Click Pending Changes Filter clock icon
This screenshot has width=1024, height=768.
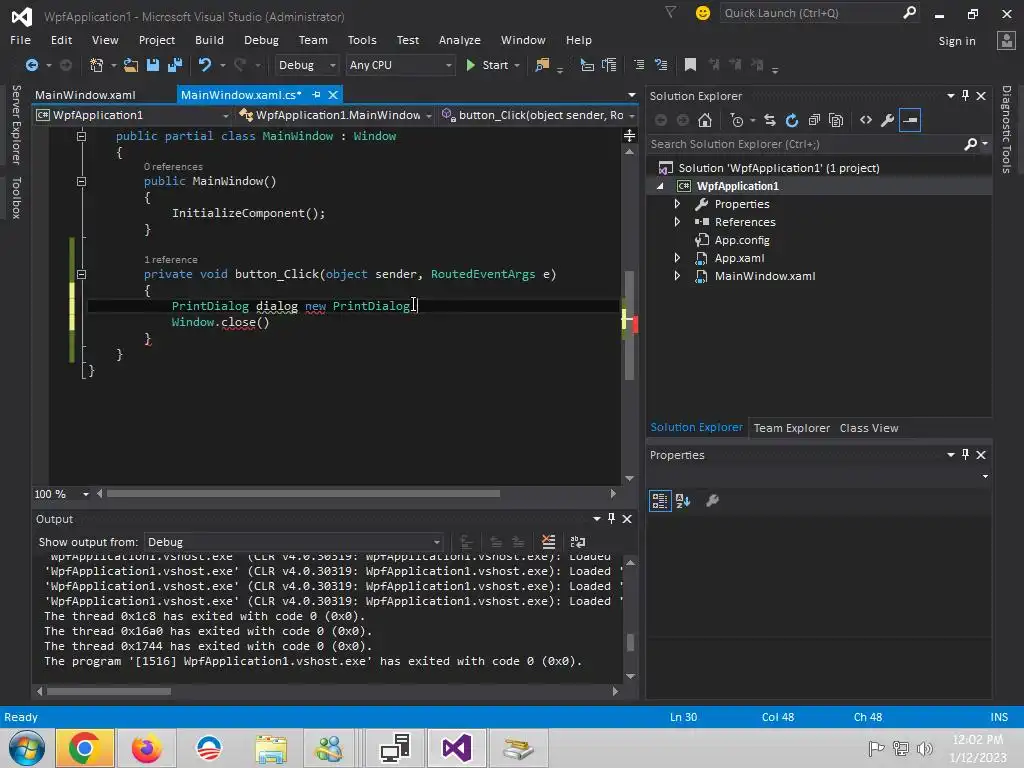(737, 120)
